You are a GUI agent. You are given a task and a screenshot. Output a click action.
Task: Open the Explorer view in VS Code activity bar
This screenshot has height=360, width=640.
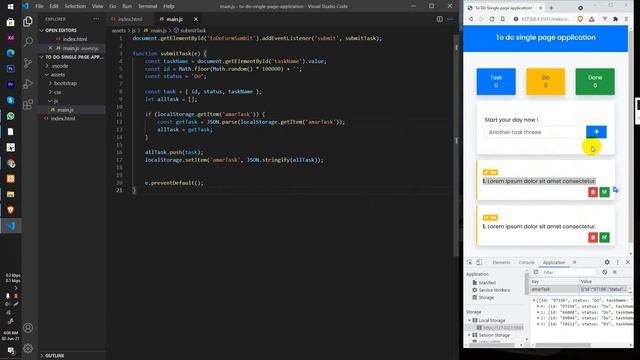coord(28,21)
